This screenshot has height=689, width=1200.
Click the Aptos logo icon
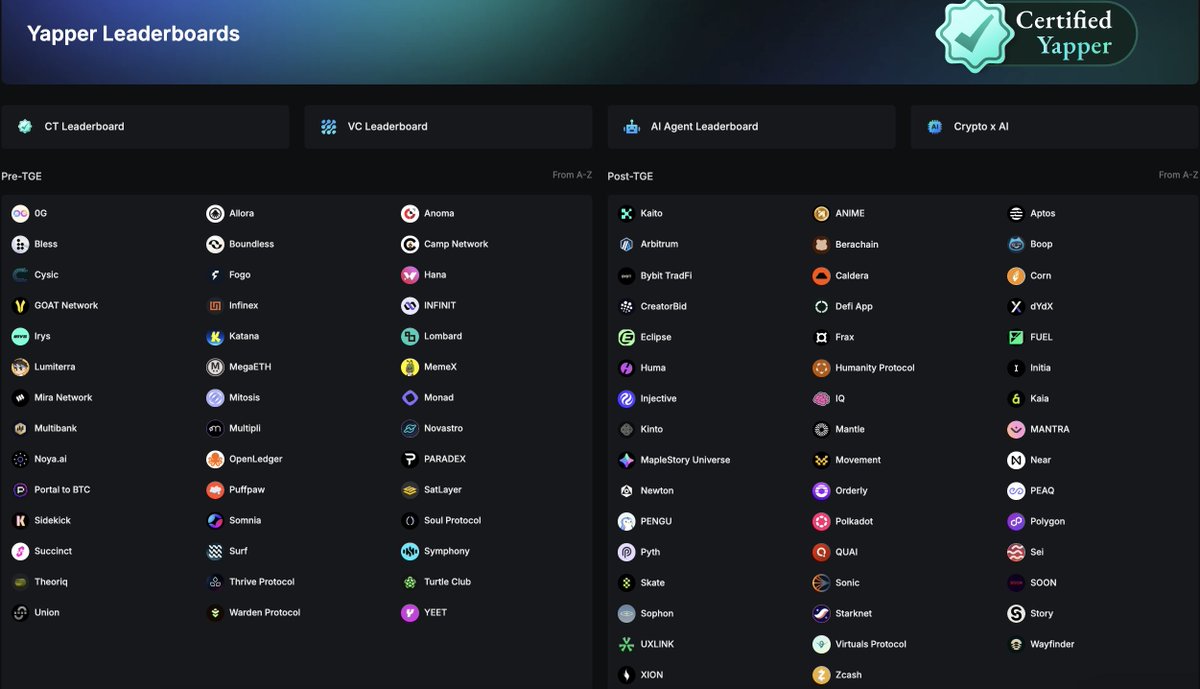point(1016,214)
